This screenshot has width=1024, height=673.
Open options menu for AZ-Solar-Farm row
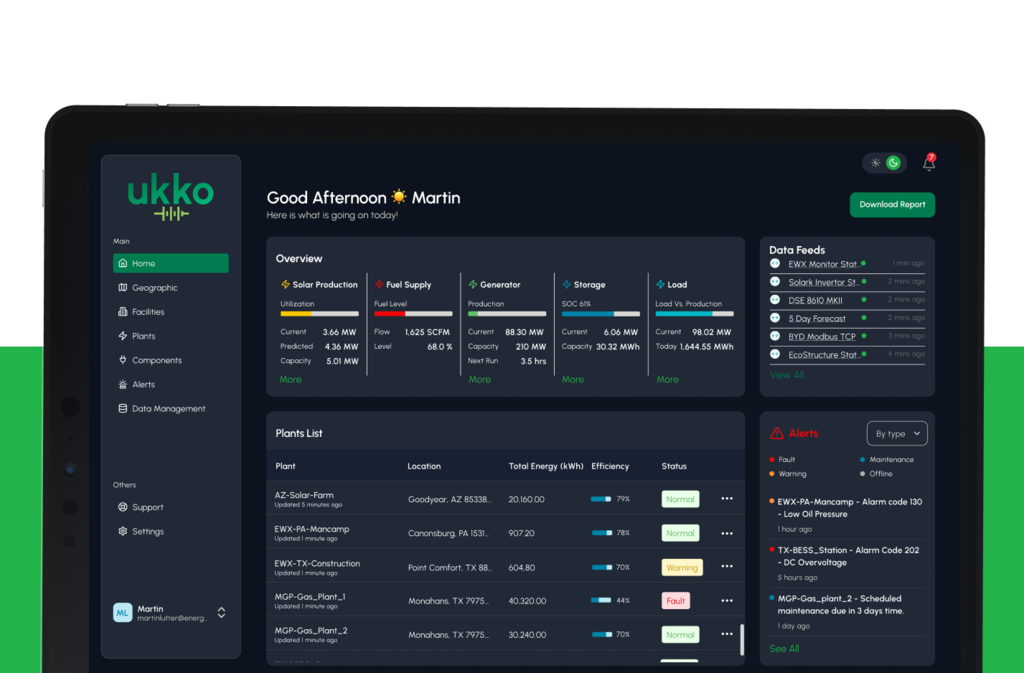727,499
